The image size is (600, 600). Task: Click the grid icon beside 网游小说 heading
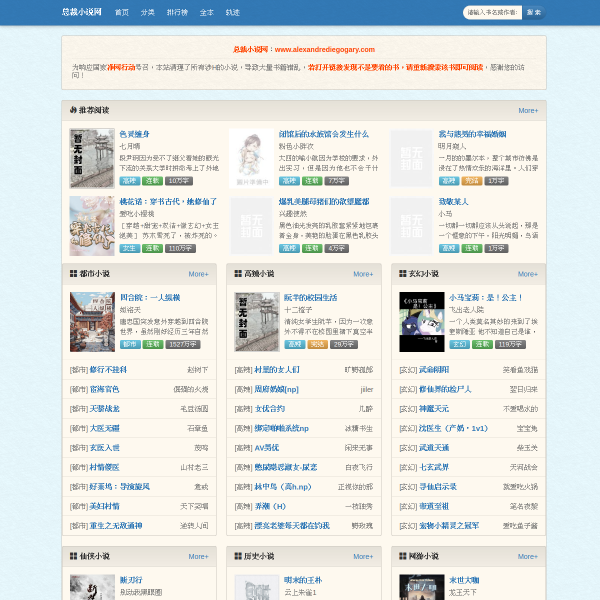pyautogui.click(x=403, y=556)
